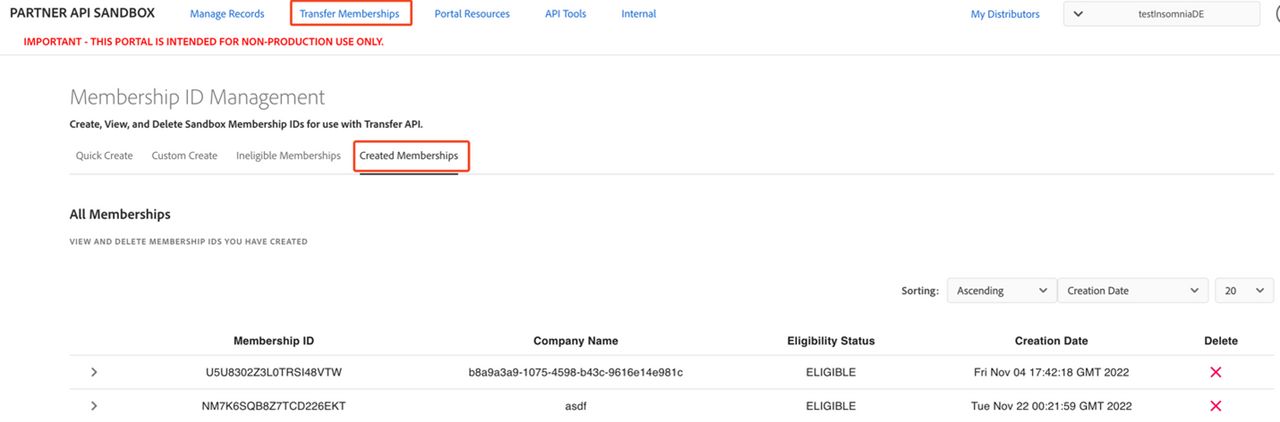Viewport: 1280px width, 422px height.
Task: Open the Transfer Memberships menu
Action: (349, 14)
